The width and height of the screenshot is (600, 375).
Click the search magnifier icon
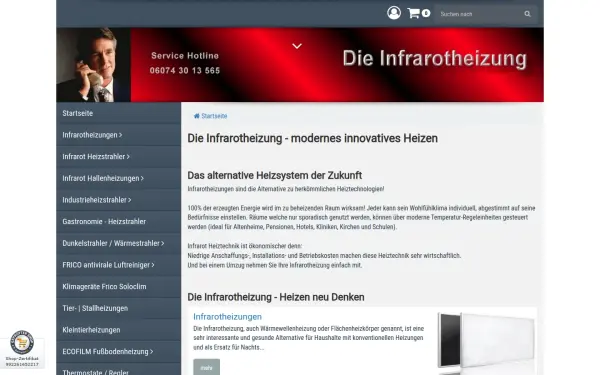(527, 14)
